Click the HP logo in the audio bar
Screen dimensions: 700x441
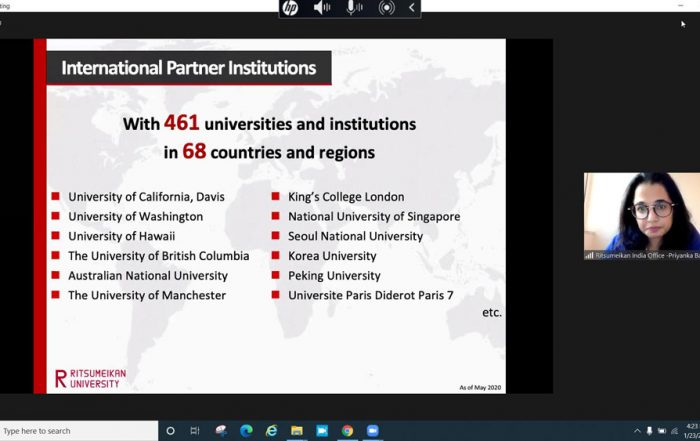pyautogui.click(x=290, y=8)
